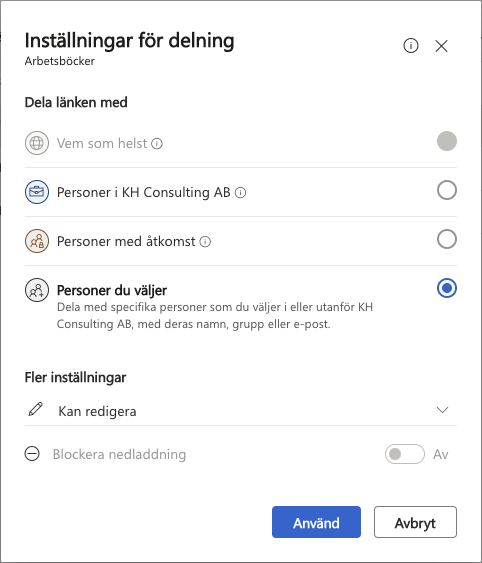Select the Vem som helst radio button
The height and width of the screenshot is (563, 482).
pyautogui.click(x=447, y=141)
